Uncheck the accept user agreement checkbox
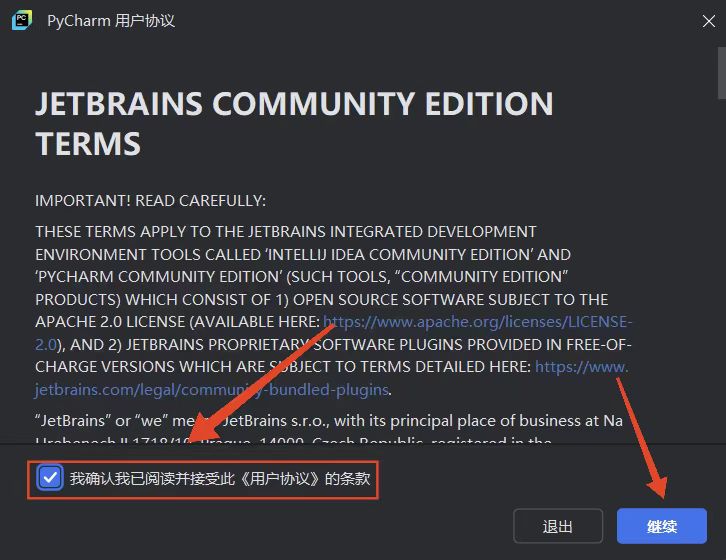Image resolution: width=726 pixels, height=560 pixels. coord(50,478)
